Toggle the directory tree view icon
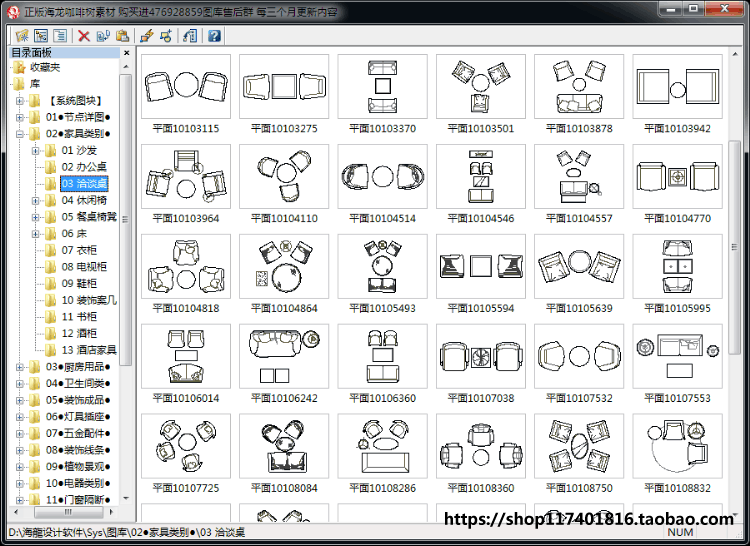 point(41,35)
